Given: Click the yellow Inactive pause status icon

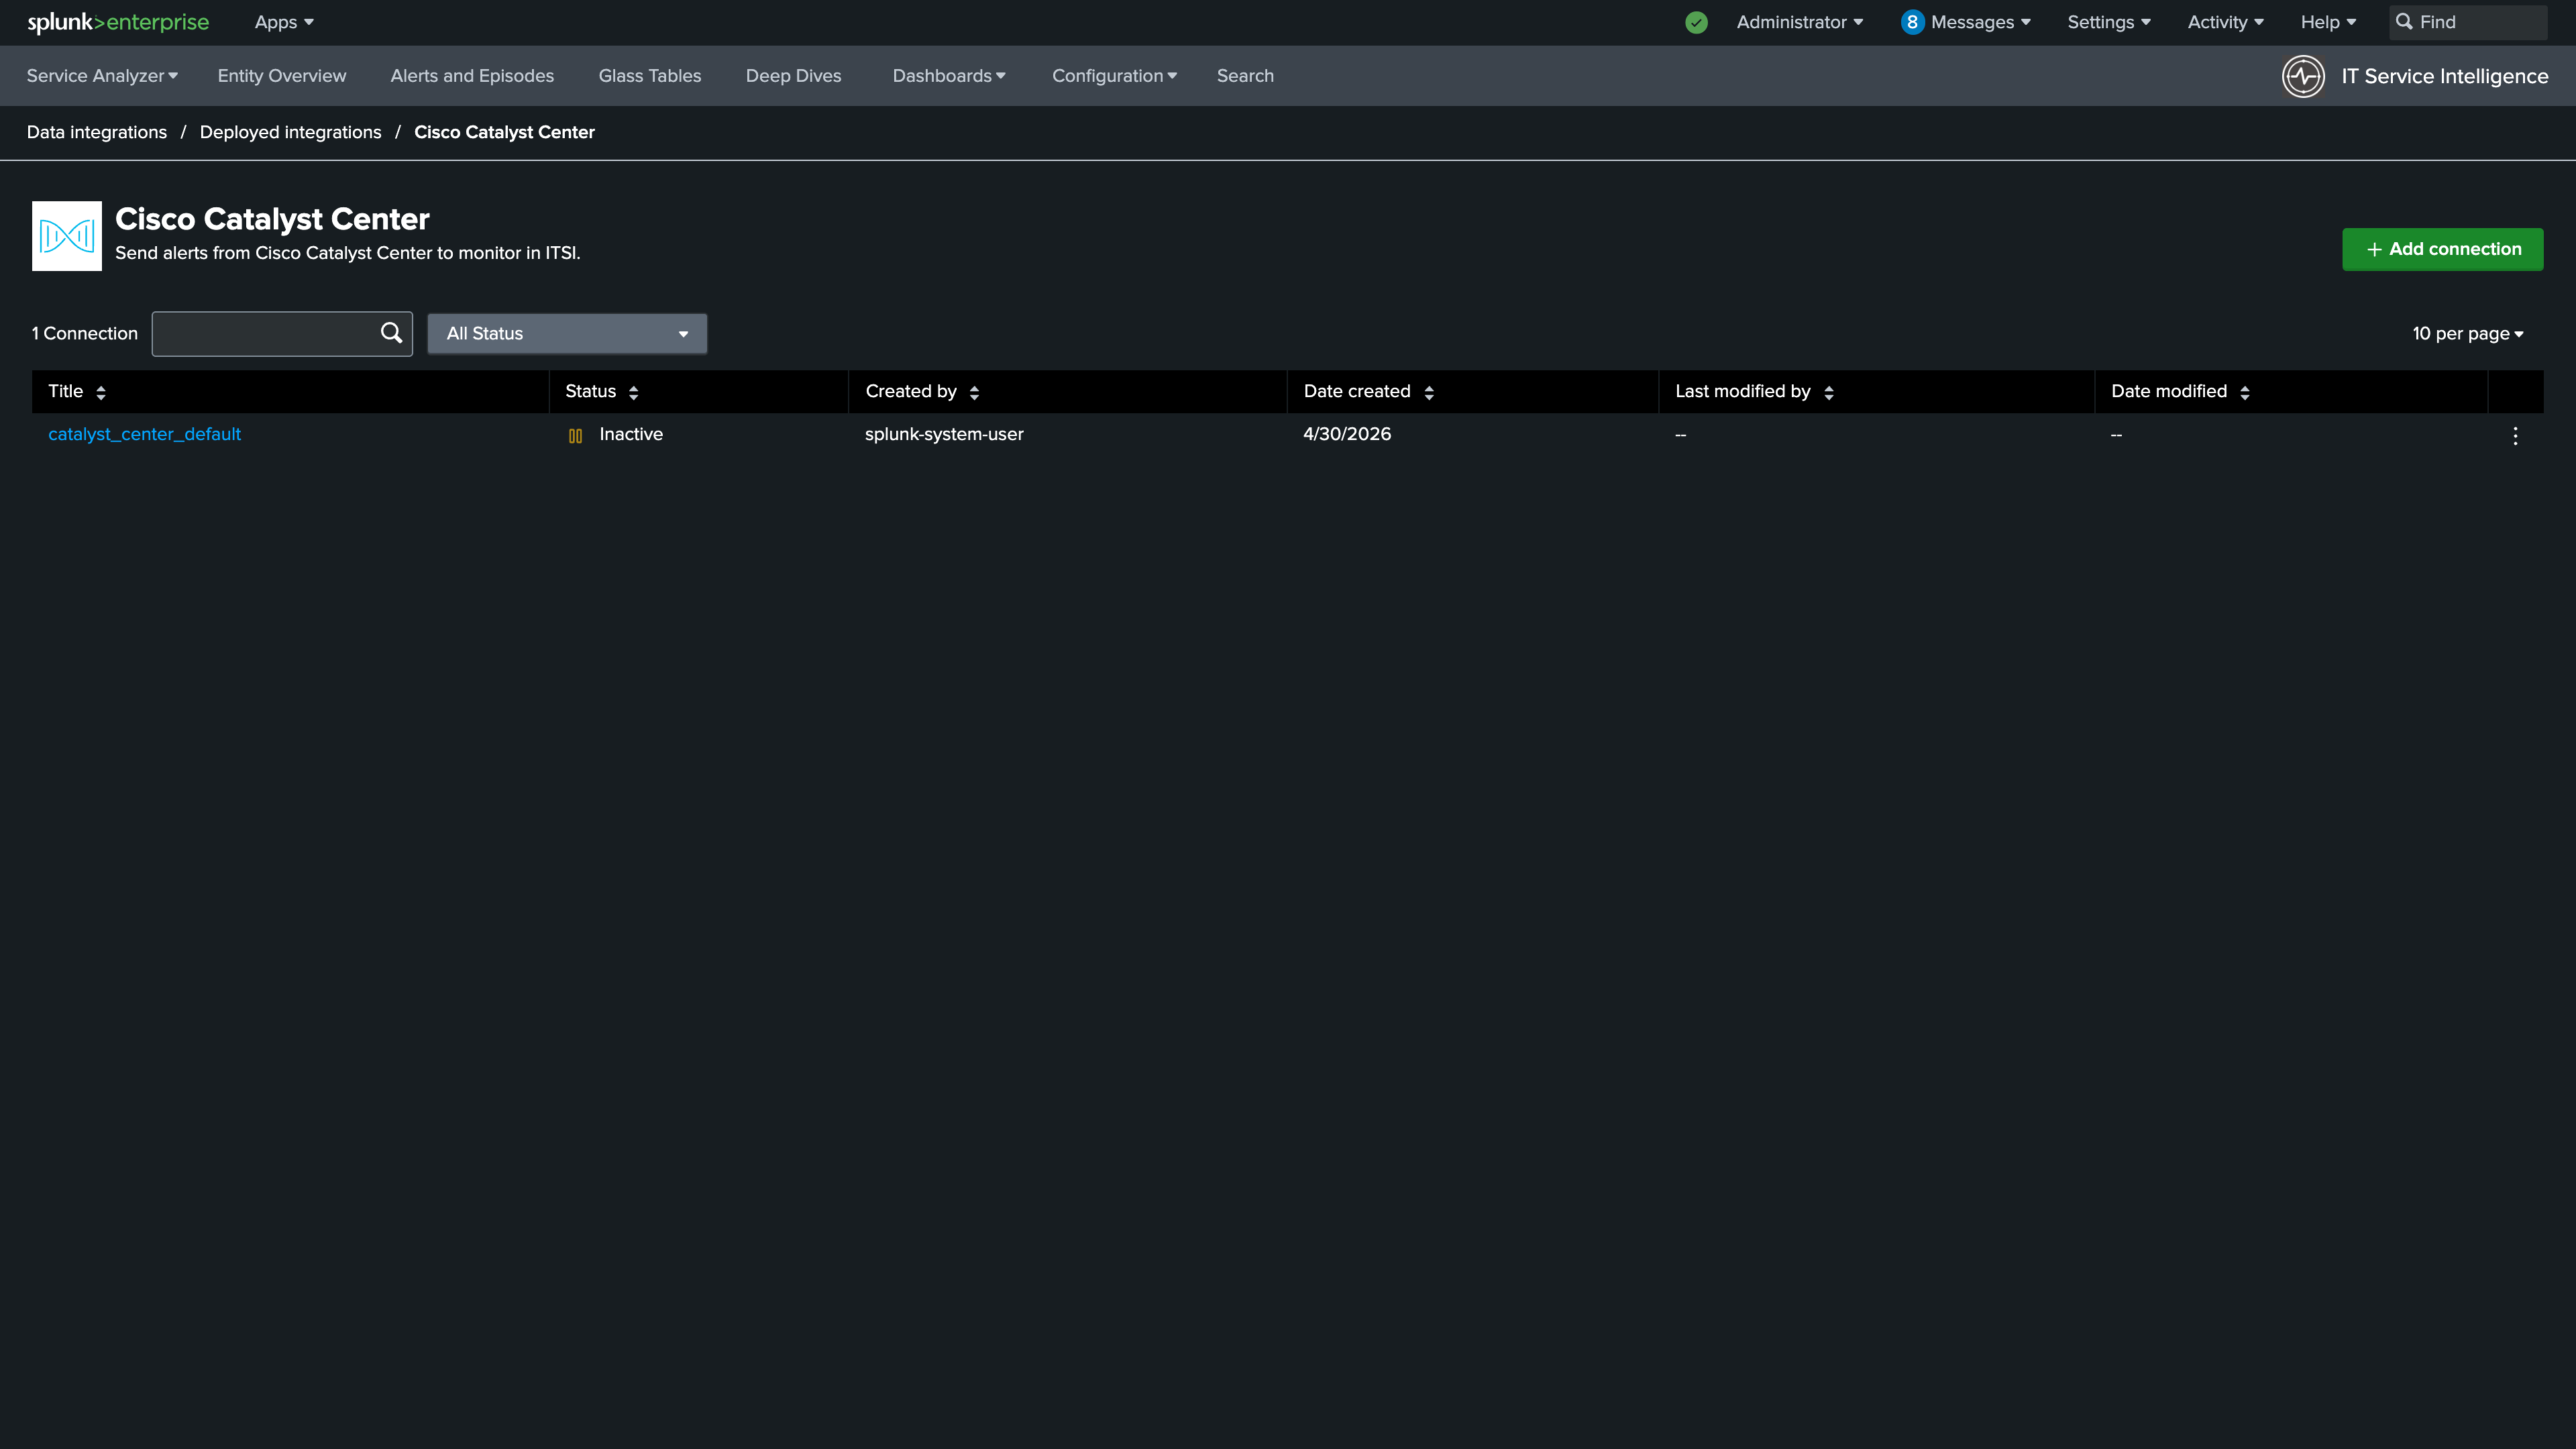Looking at the screenshot, I should click(x=575, y=435).
